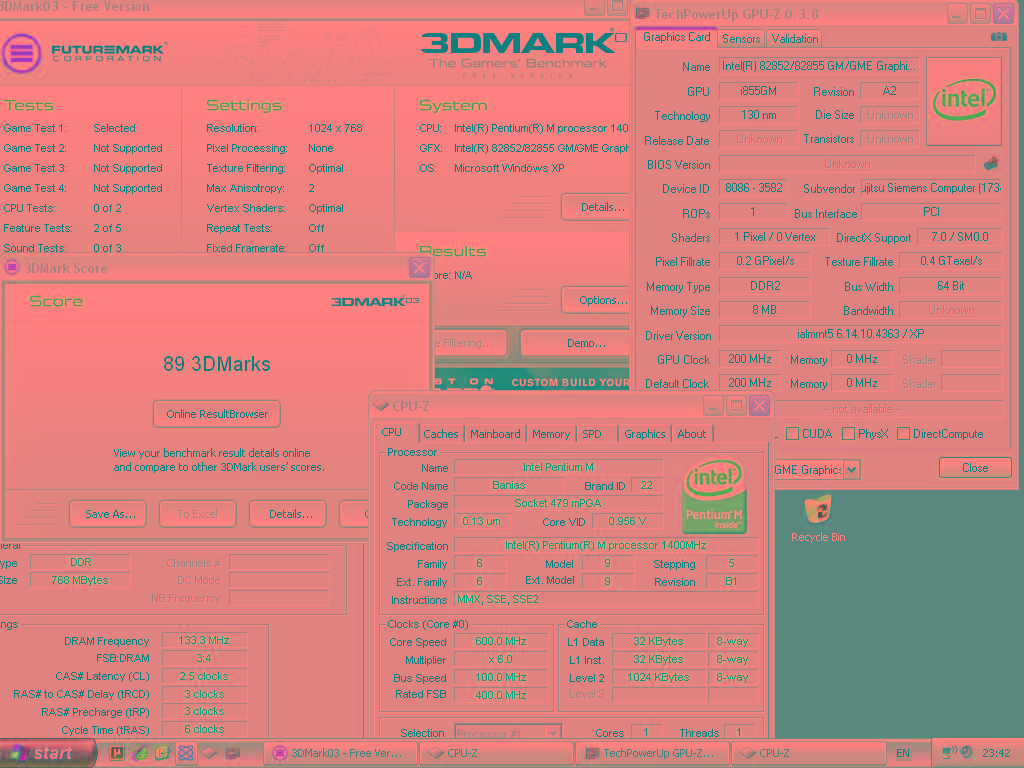The height and width of the screenshot is (768, 1024).
Task: Click the round tray icon beside the clock
Action: pyautogui.click(x=967, y=753)
